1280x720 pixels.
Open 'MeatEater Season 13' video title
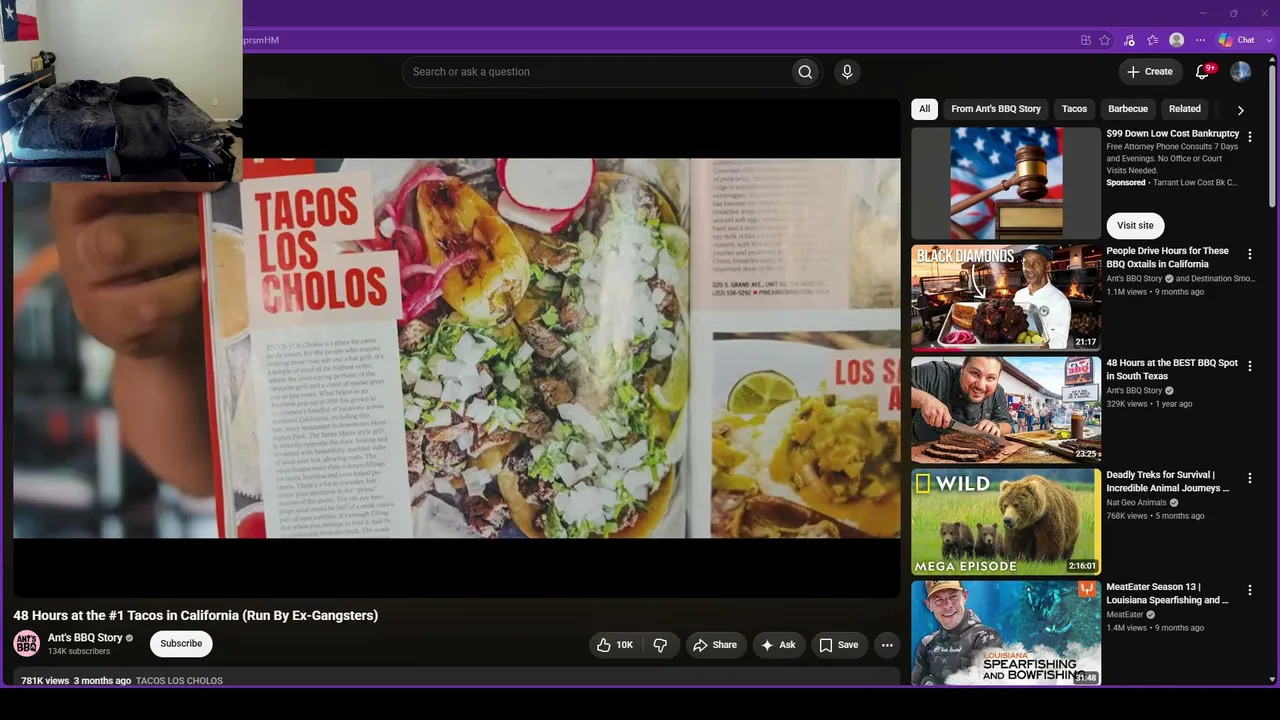pyautogui.click(x=1166, y=594)
